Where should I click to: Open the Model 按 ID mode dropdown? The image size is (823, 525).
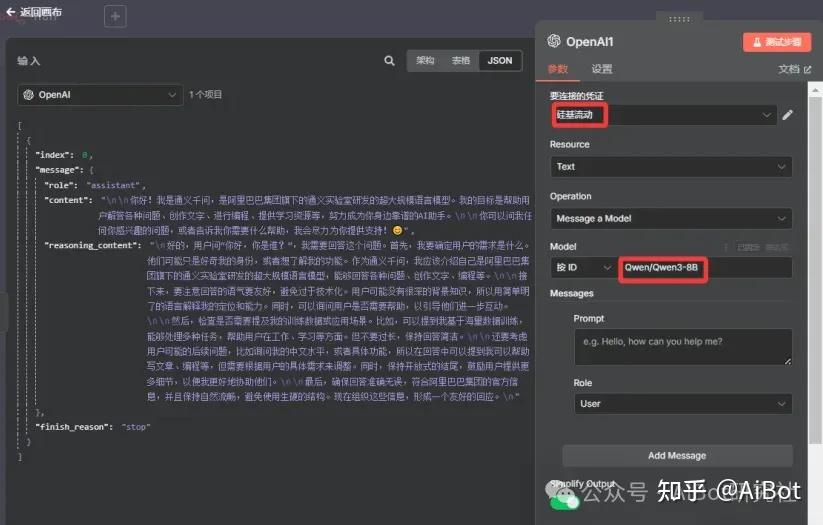point(584,268)
